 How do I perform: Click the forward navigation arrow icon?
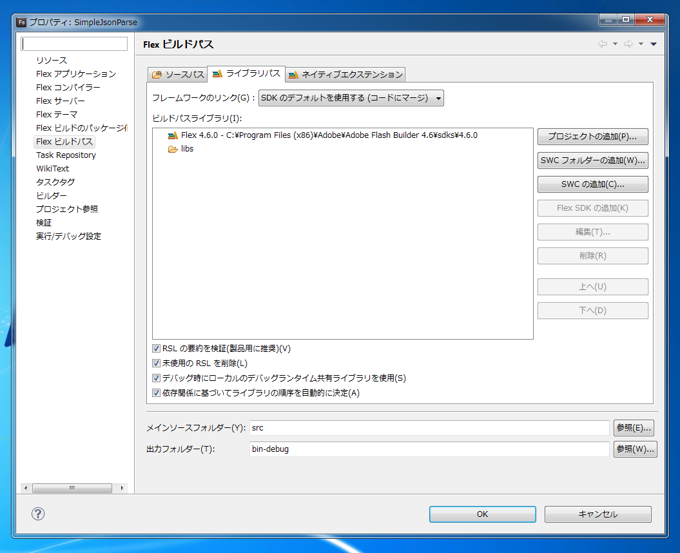(x=628, y=44)
